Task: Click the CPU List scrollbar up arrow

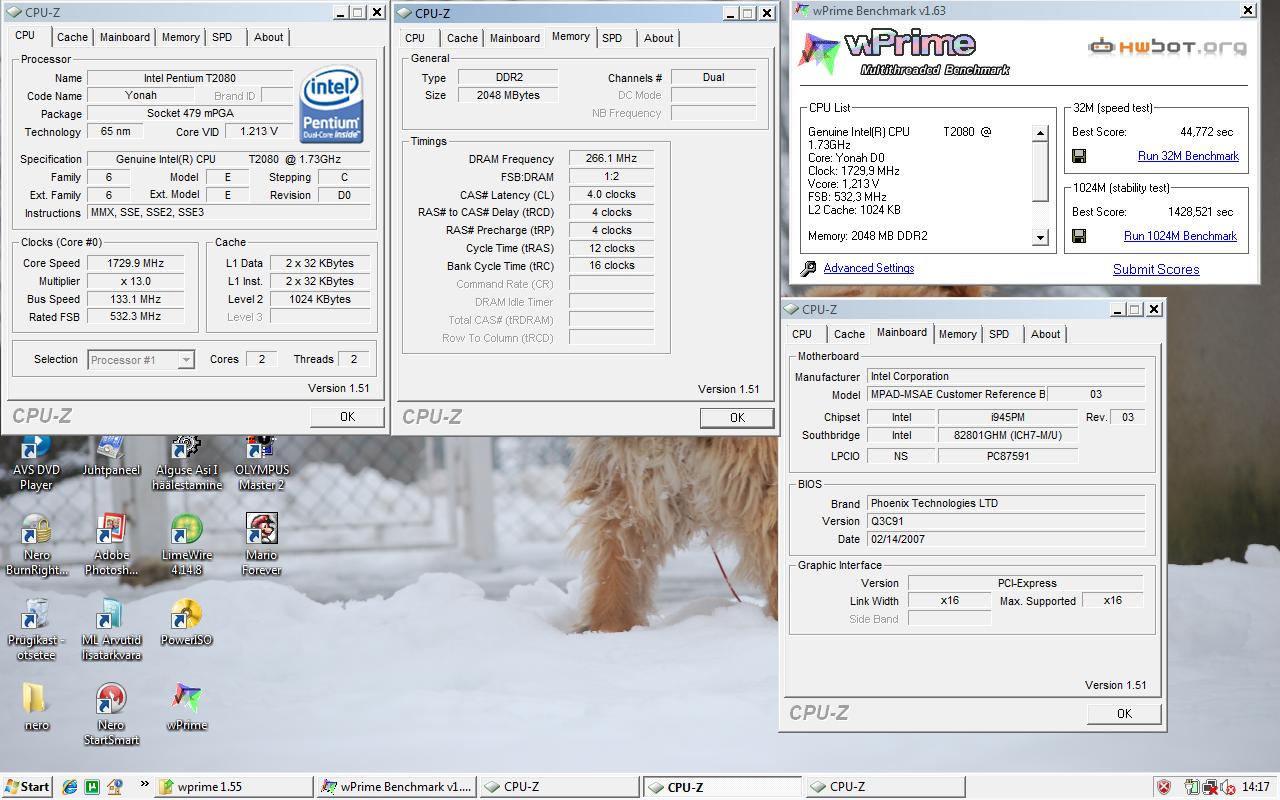Action: click(x=1040, y=133)
